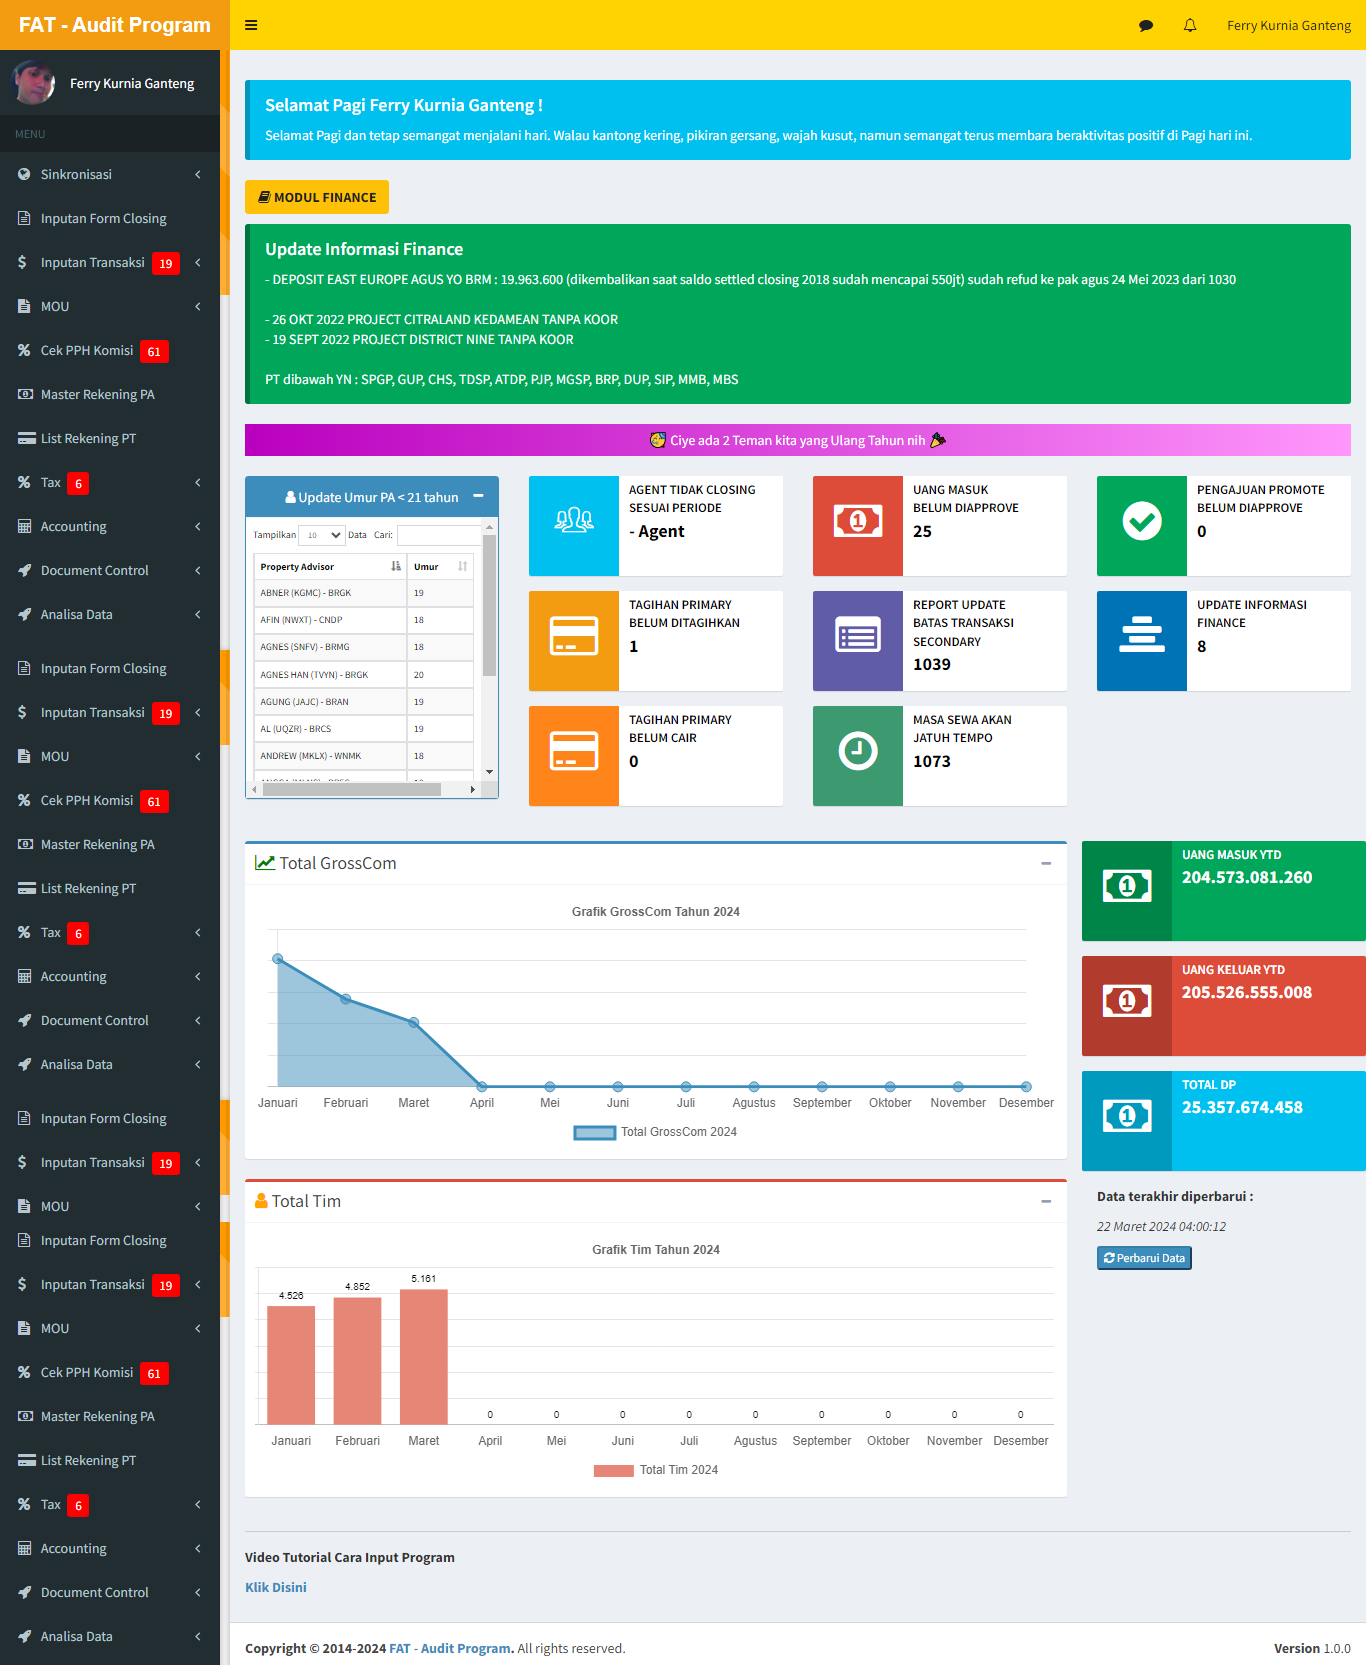
Task: Open the topmost Inputan Form Closing menu item
Action: [103, 218]
